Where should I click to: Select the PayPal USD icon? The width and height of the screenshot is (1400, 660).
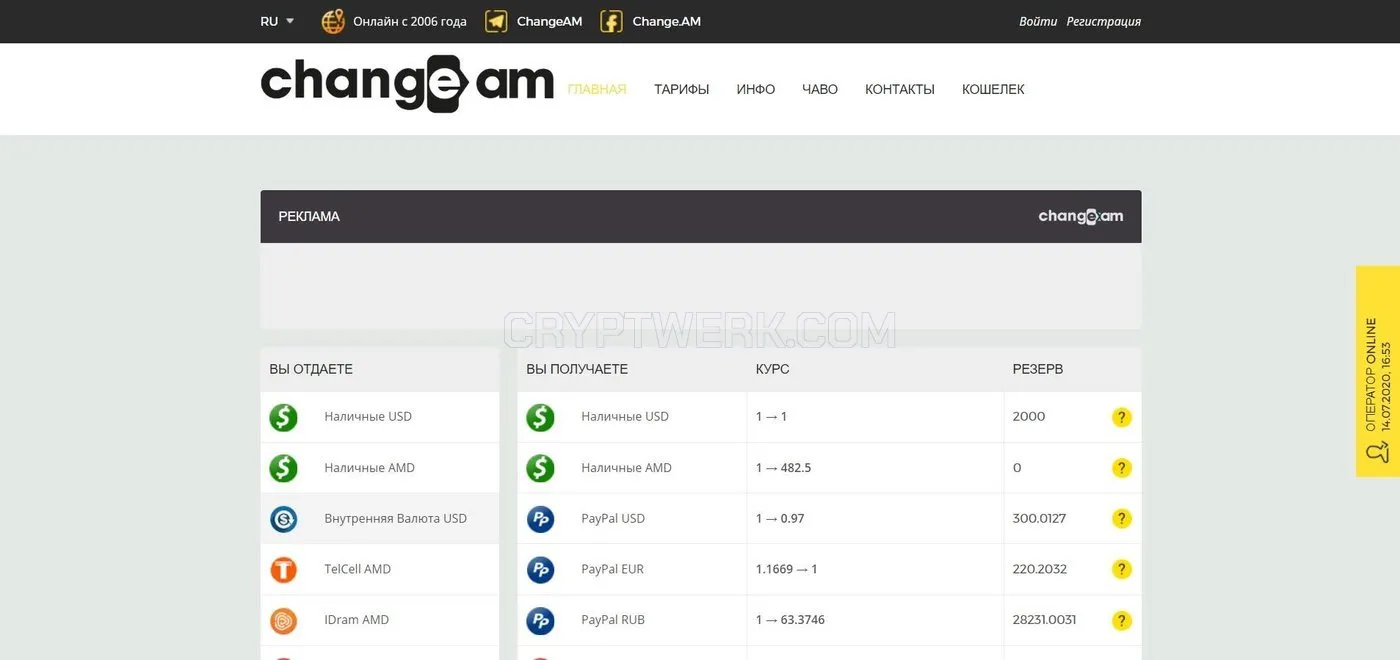(x=541, y=519)
